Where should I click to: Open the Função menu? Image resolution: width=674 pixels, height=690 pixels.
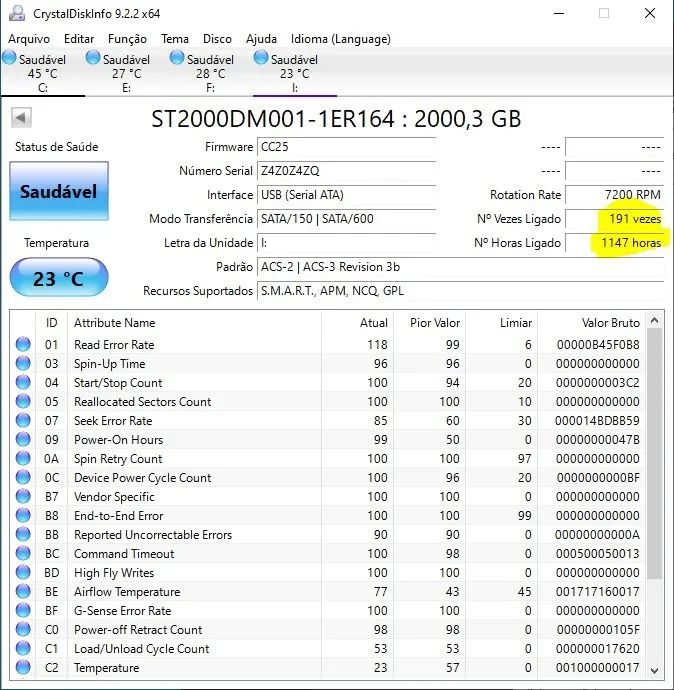tap(127, 39)
